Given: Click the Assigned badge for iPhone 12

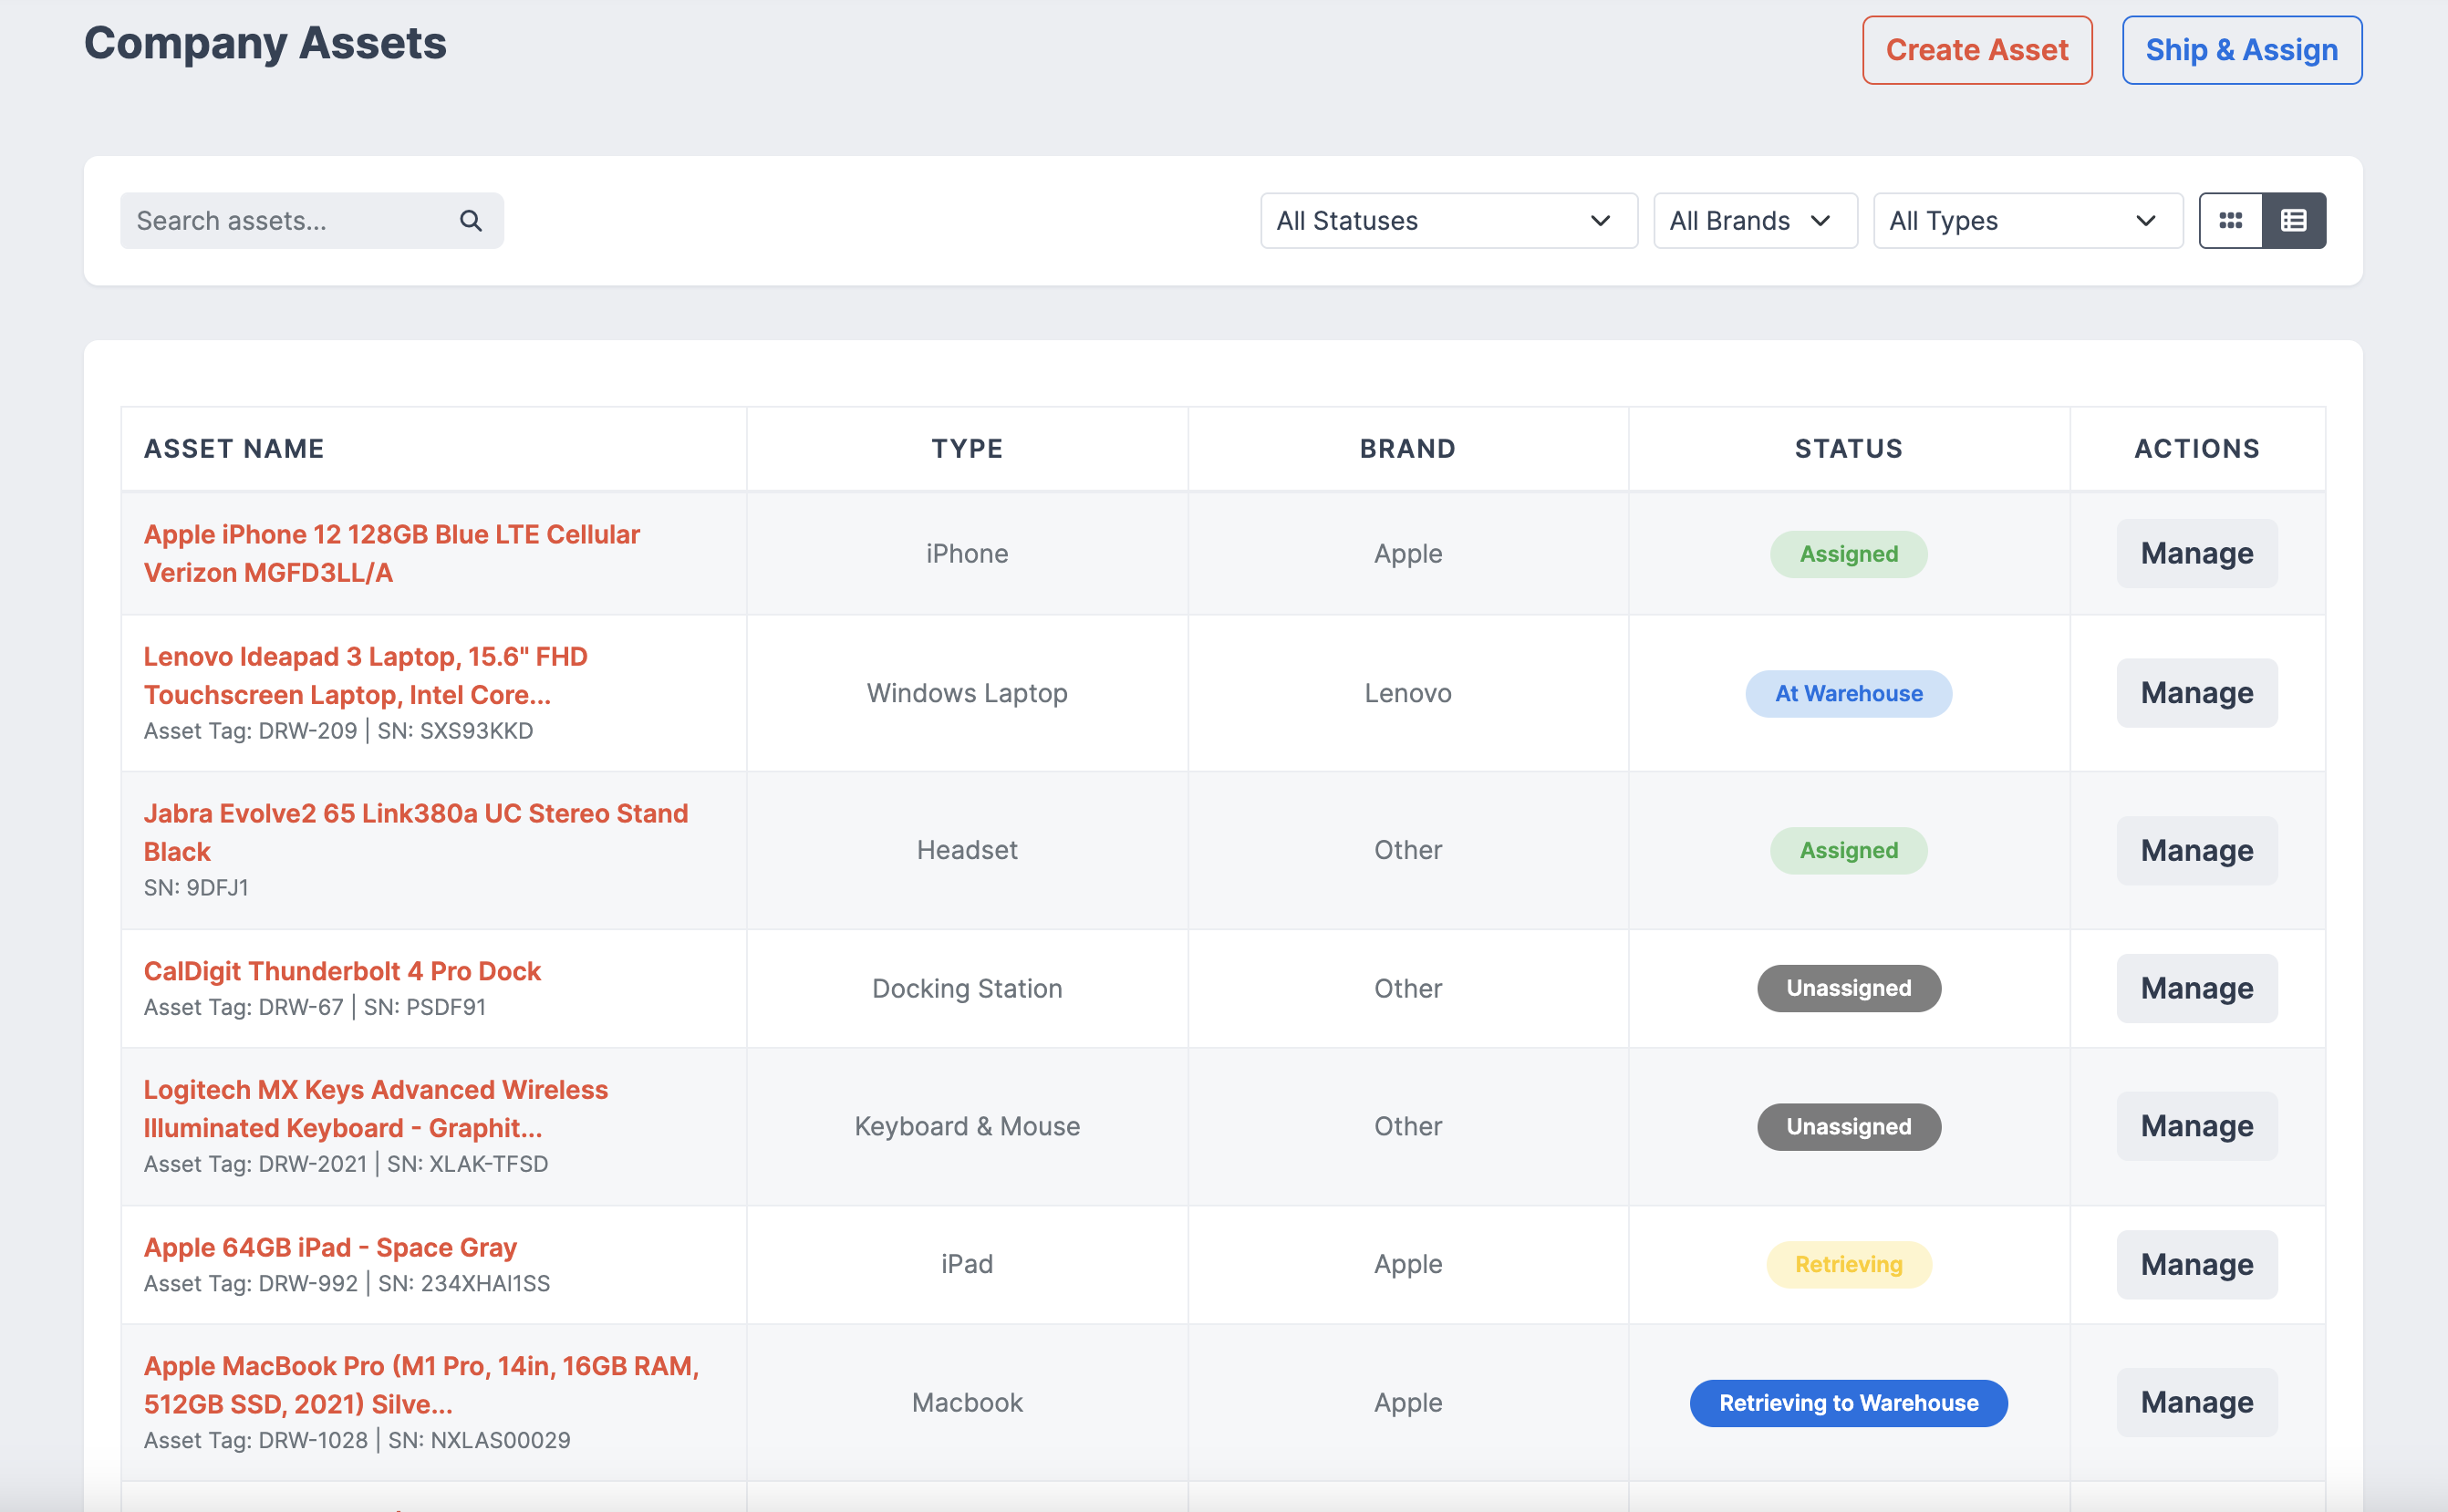Looking at the screenshot, I should (1848, 554).
